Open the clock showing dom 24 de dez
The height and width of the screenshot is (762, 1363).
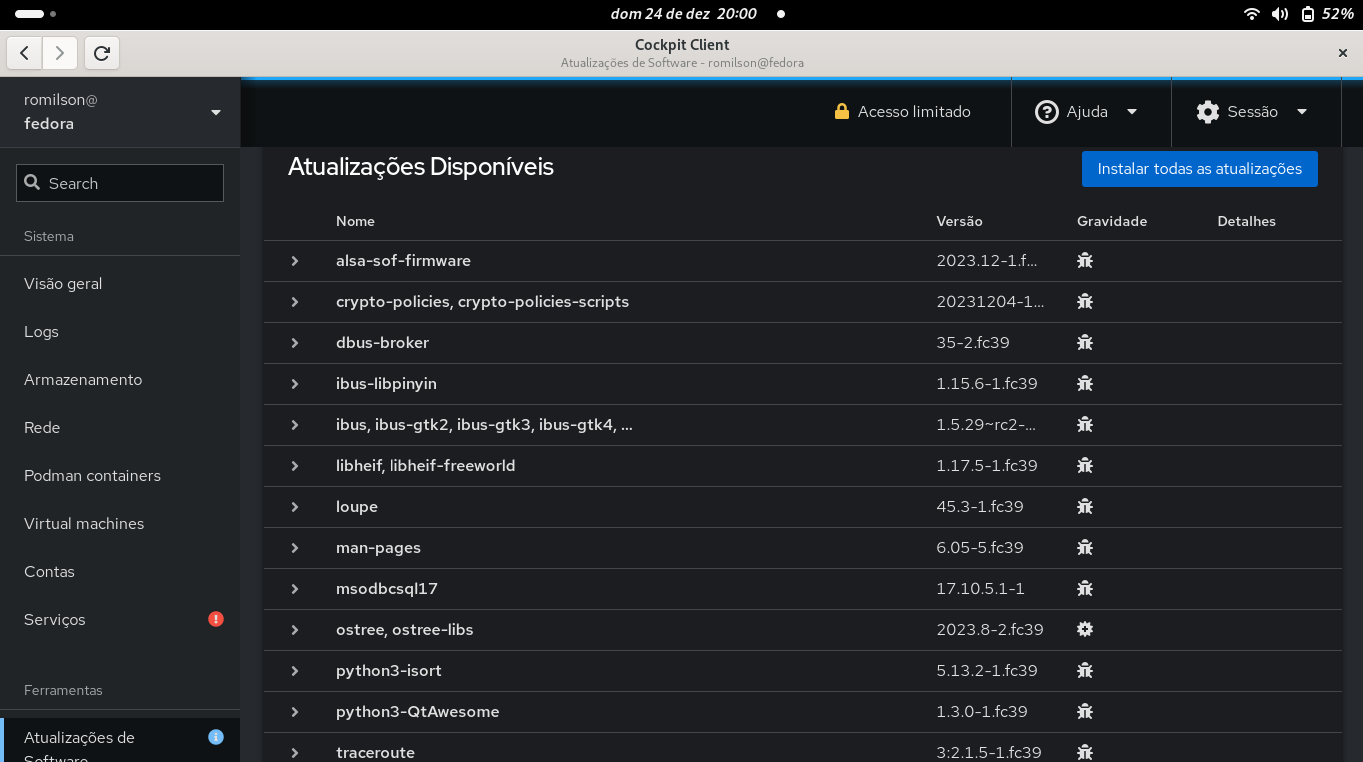pos(683,14)
